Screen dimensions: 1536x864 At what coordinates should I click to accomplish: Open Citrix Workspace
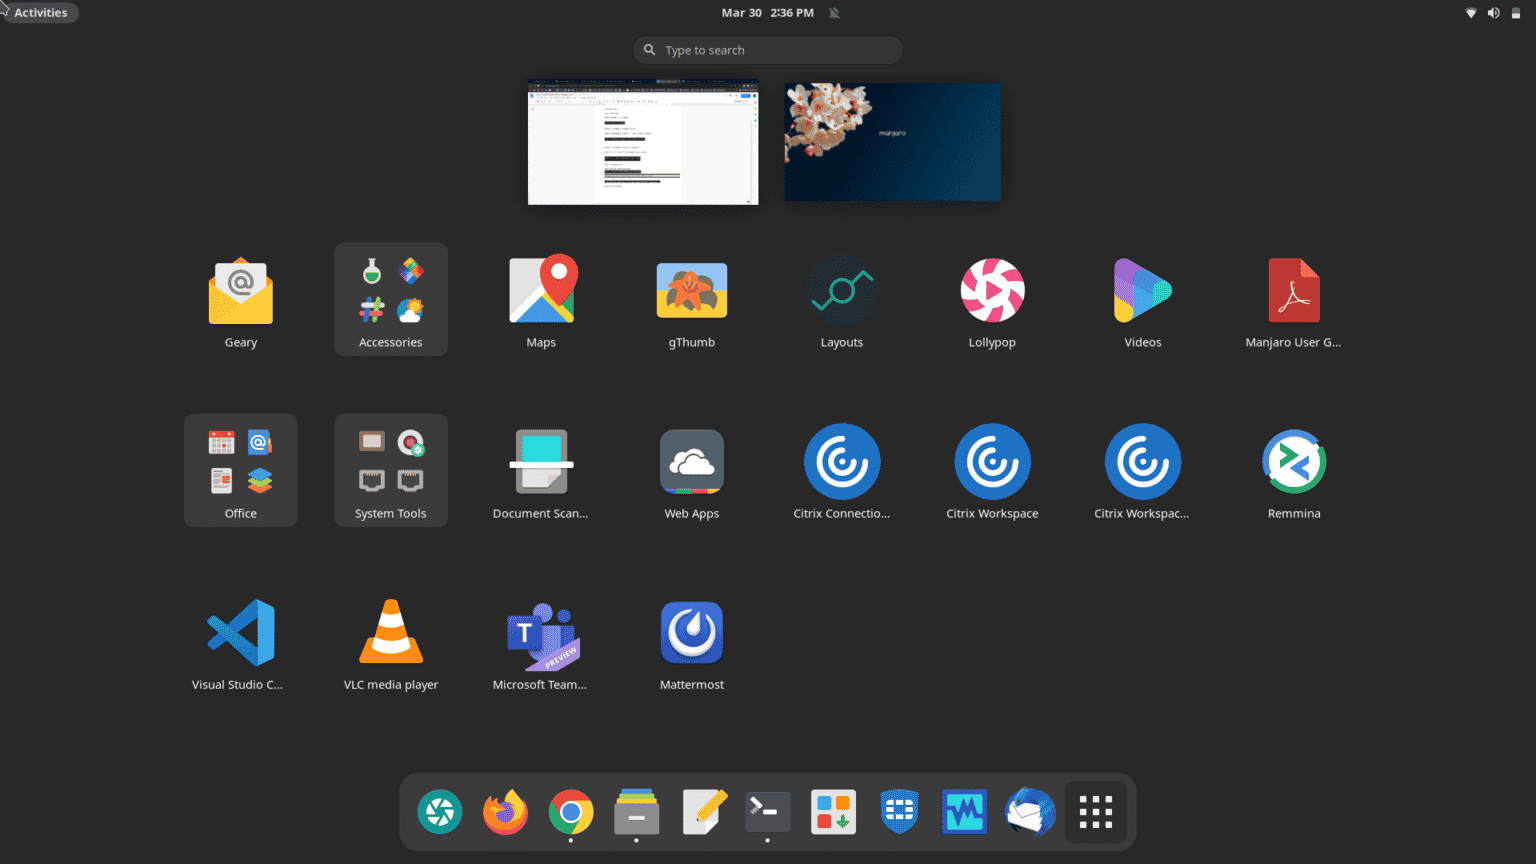tap(992, 462)
